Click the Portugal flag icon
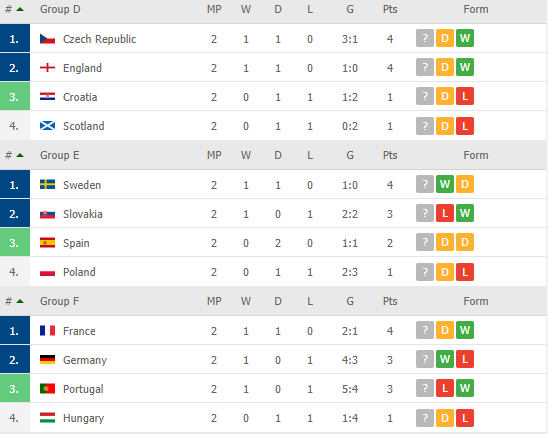 [x=47, y=389]
